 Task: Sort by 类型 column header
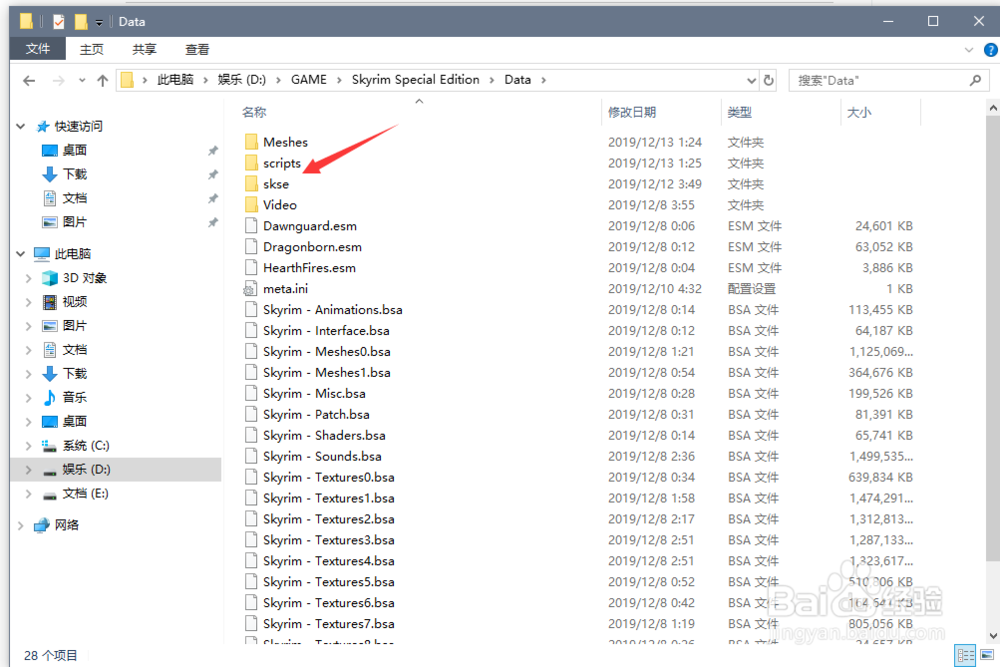[740, 112]
